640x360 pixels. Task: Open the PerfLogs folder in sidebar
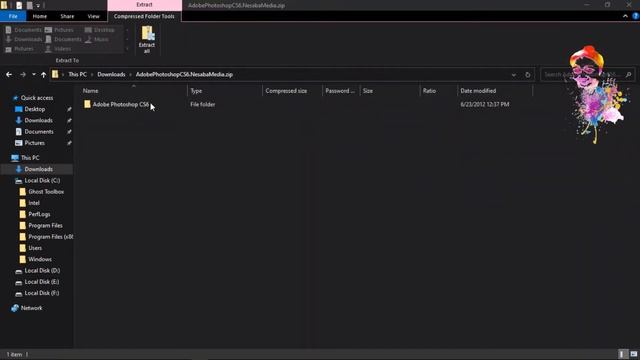coord(39,214)
